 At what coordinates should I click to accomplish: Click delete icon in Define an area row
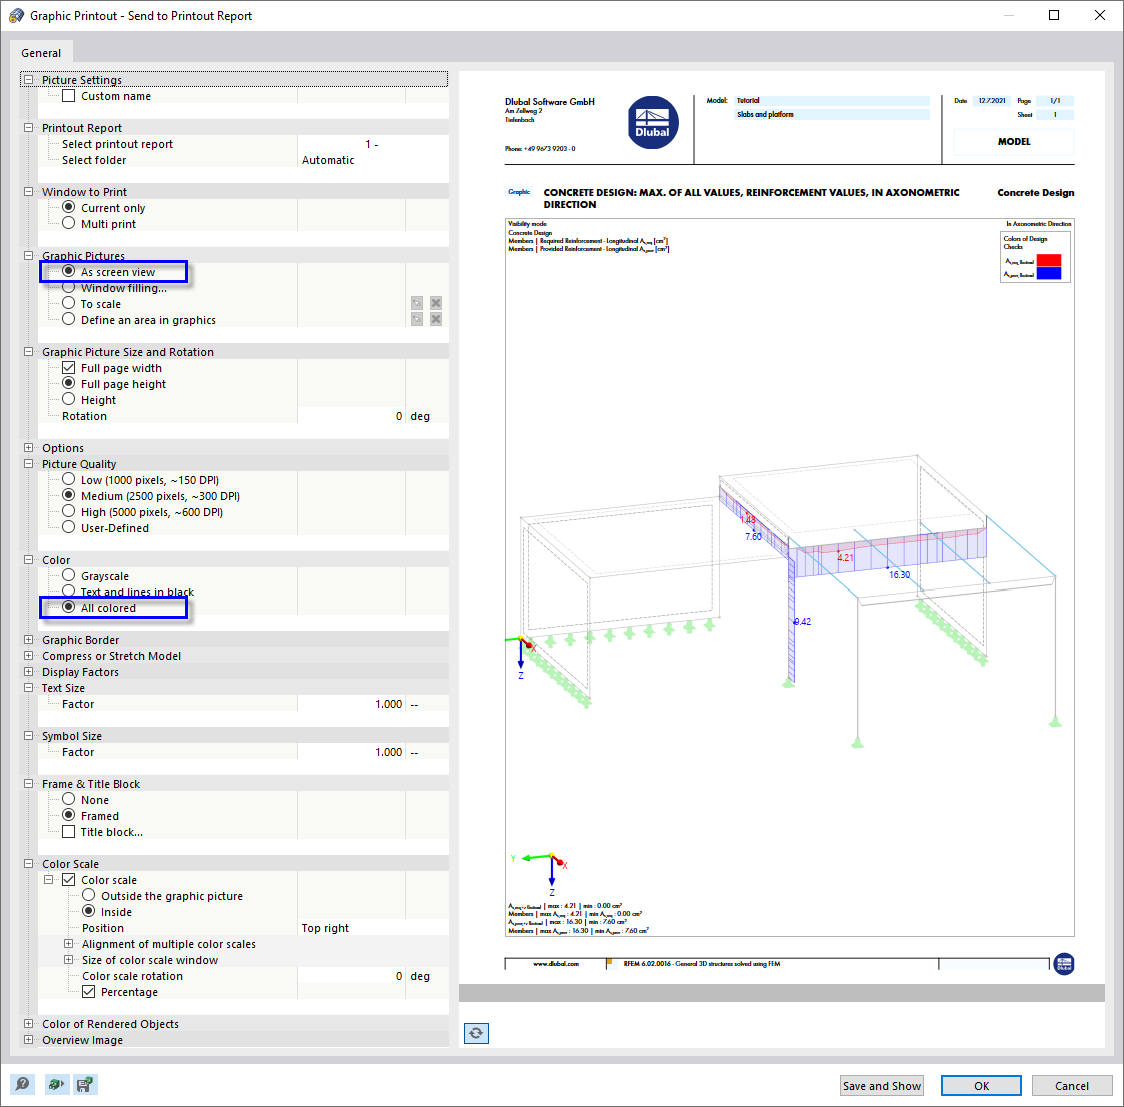436,319
